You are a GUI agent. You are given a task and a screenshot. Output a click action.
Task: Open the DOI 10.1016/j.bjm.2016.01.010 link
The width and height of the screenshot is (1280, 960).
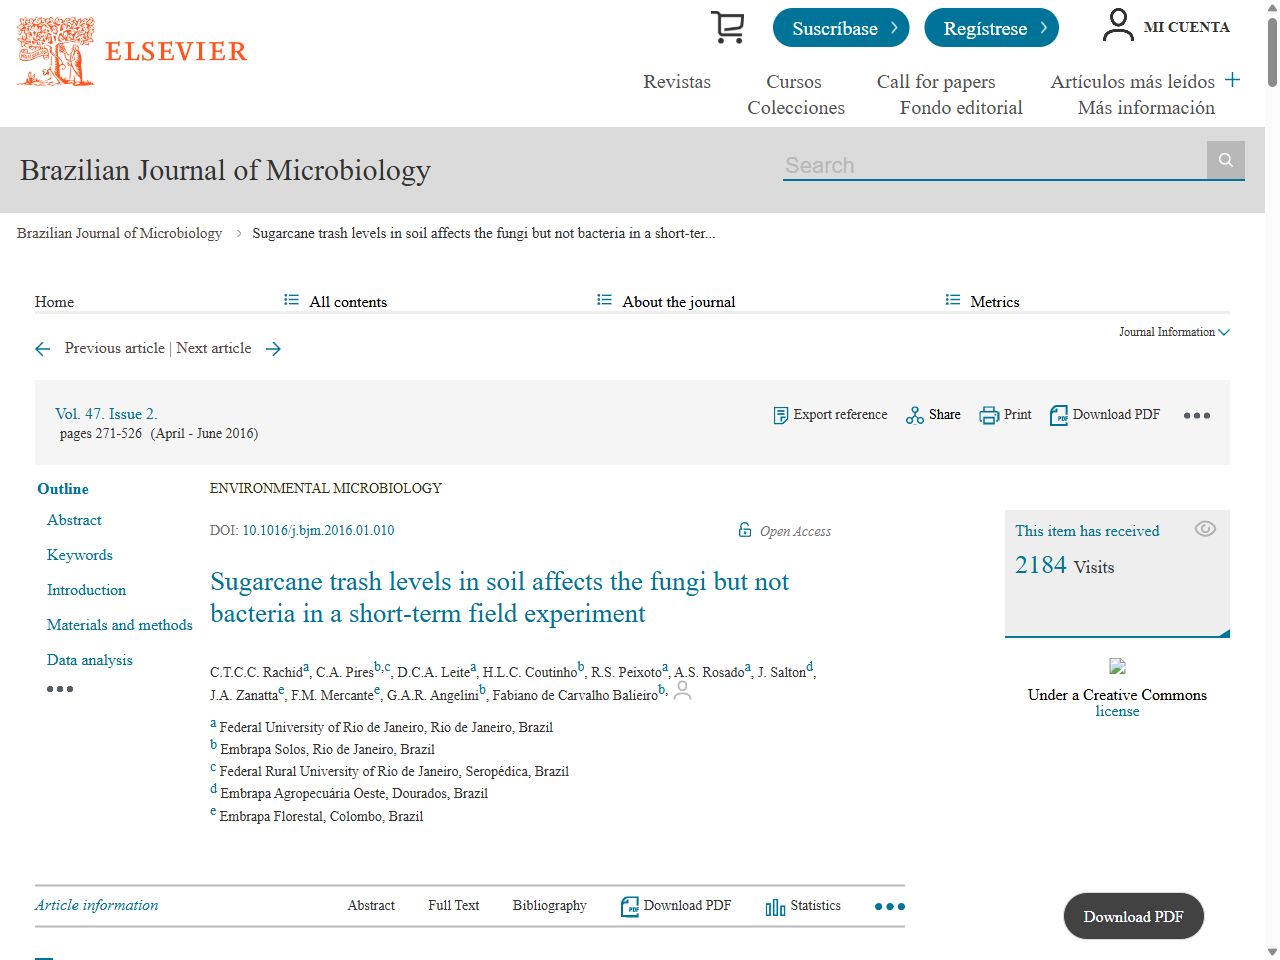[318, 531]
